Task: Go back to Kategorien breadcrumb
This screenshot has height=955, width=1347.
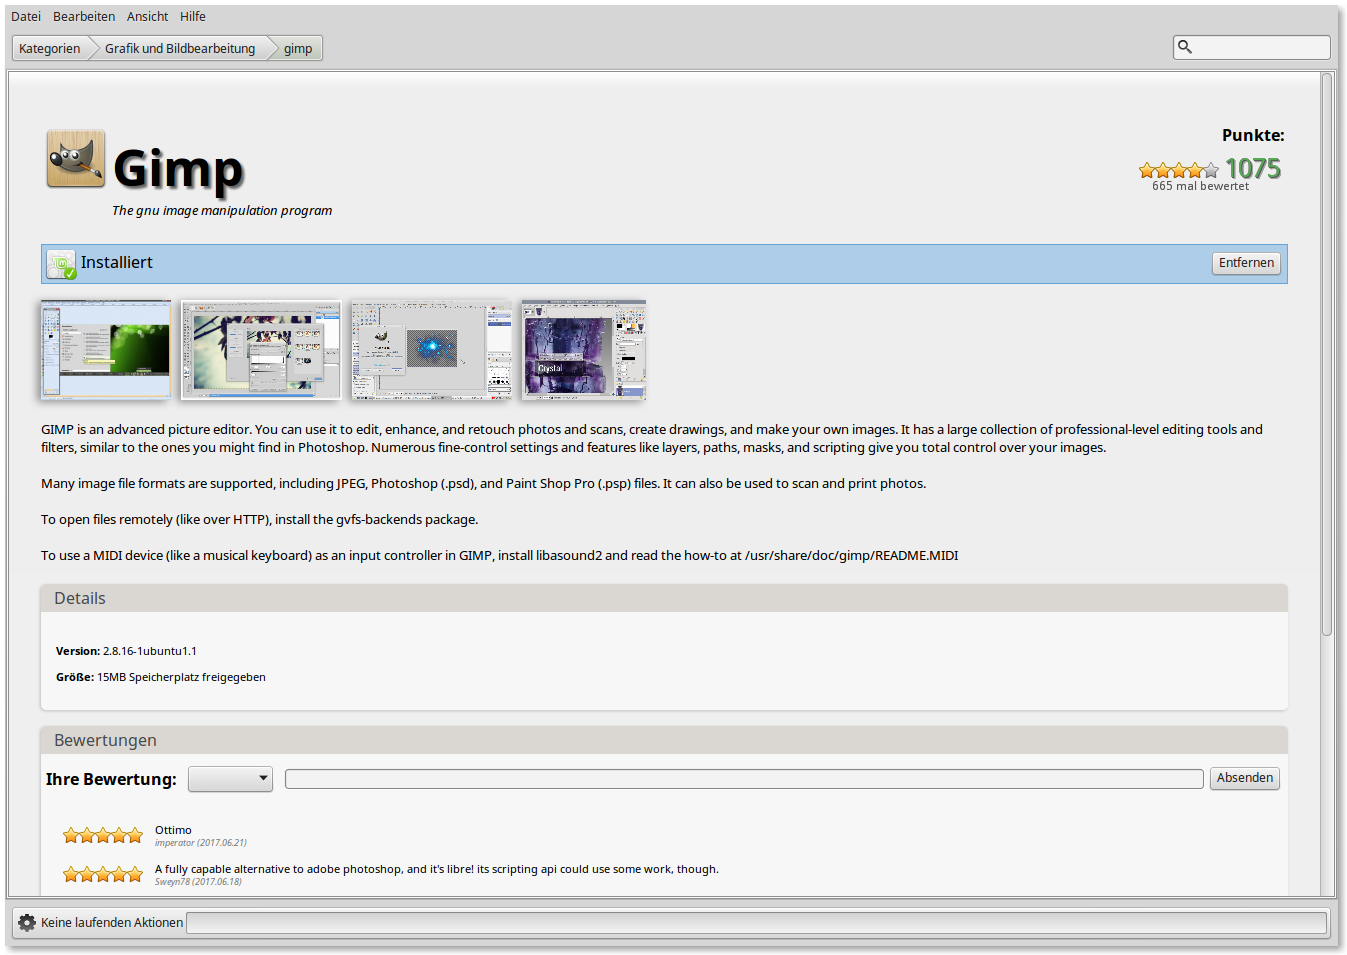Action: pos(50,48)
